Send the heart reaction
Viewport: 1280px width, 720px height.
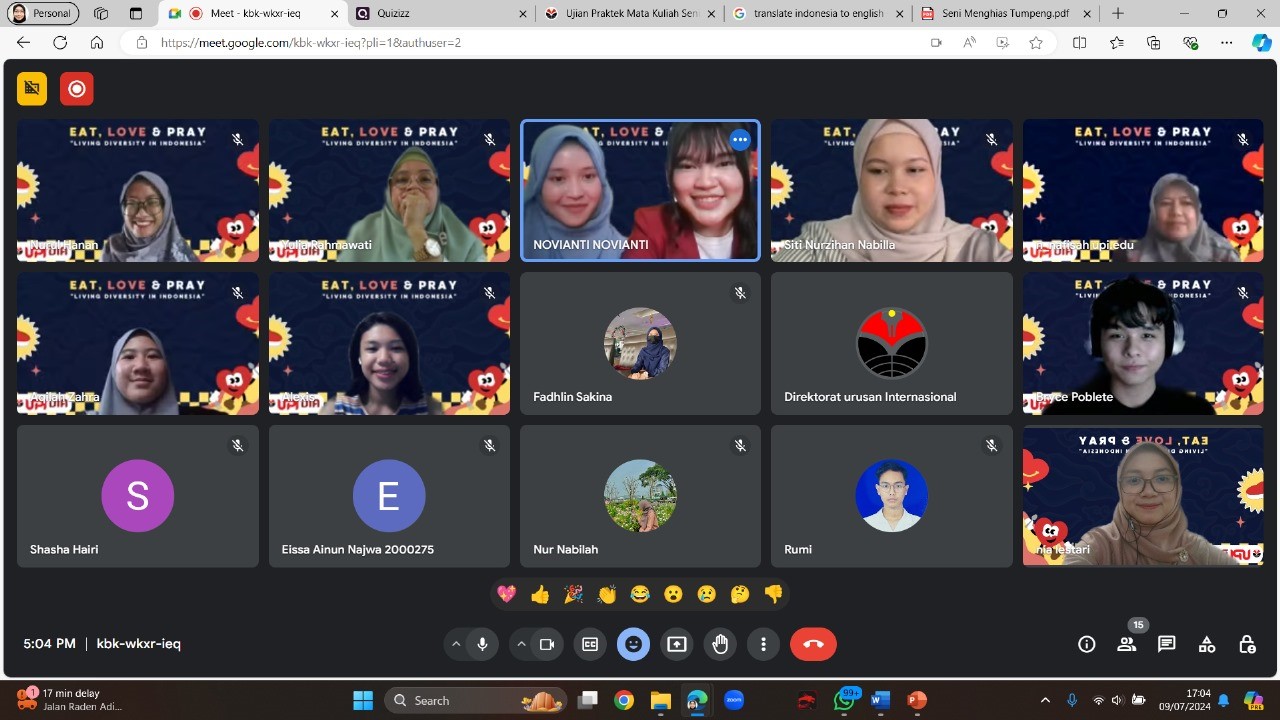pyautogui.click(x=507, y=594)
